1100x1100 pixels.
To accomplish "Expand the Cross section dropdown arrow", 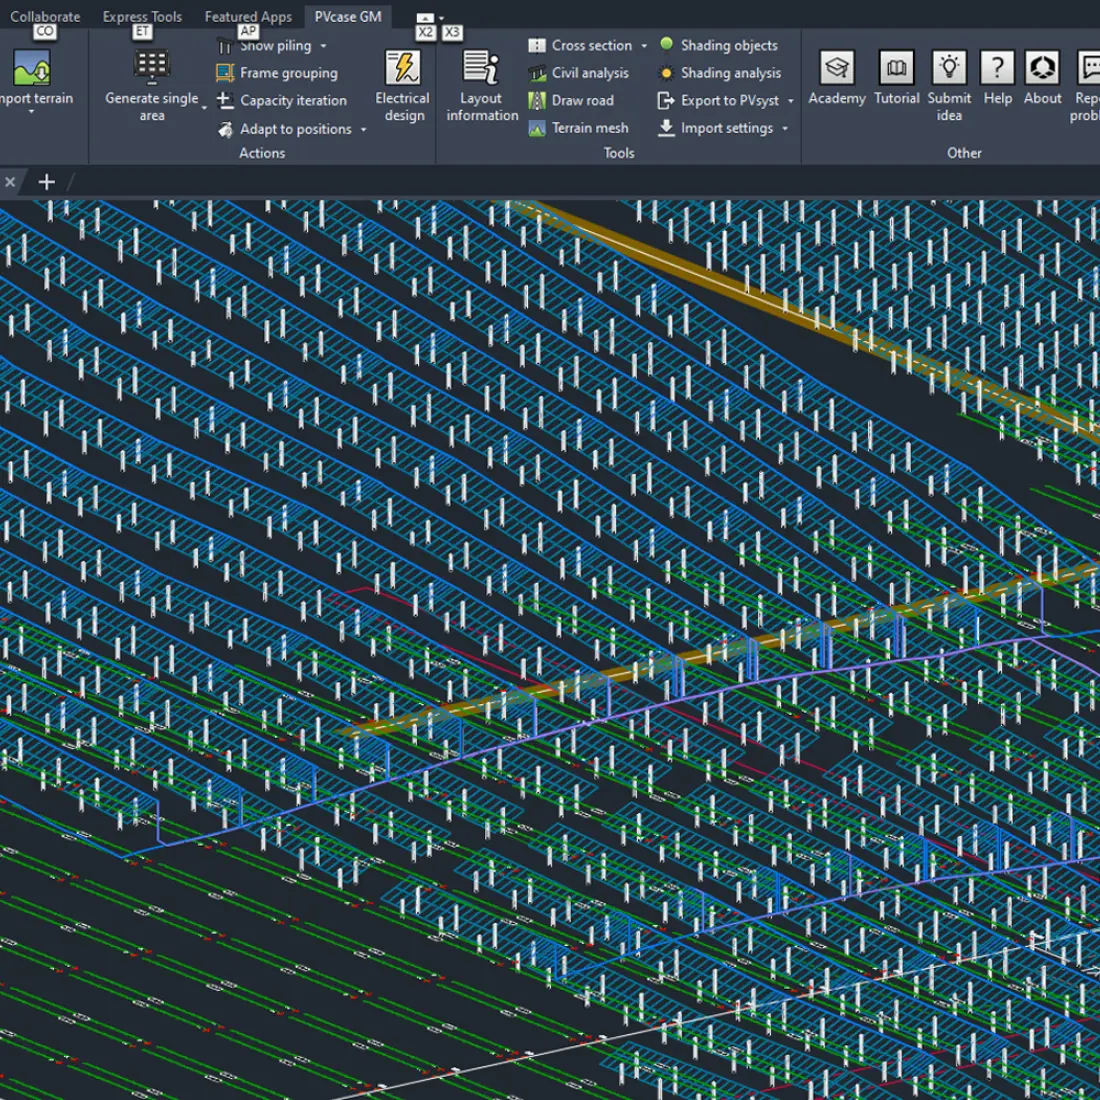I will (644, 46).
